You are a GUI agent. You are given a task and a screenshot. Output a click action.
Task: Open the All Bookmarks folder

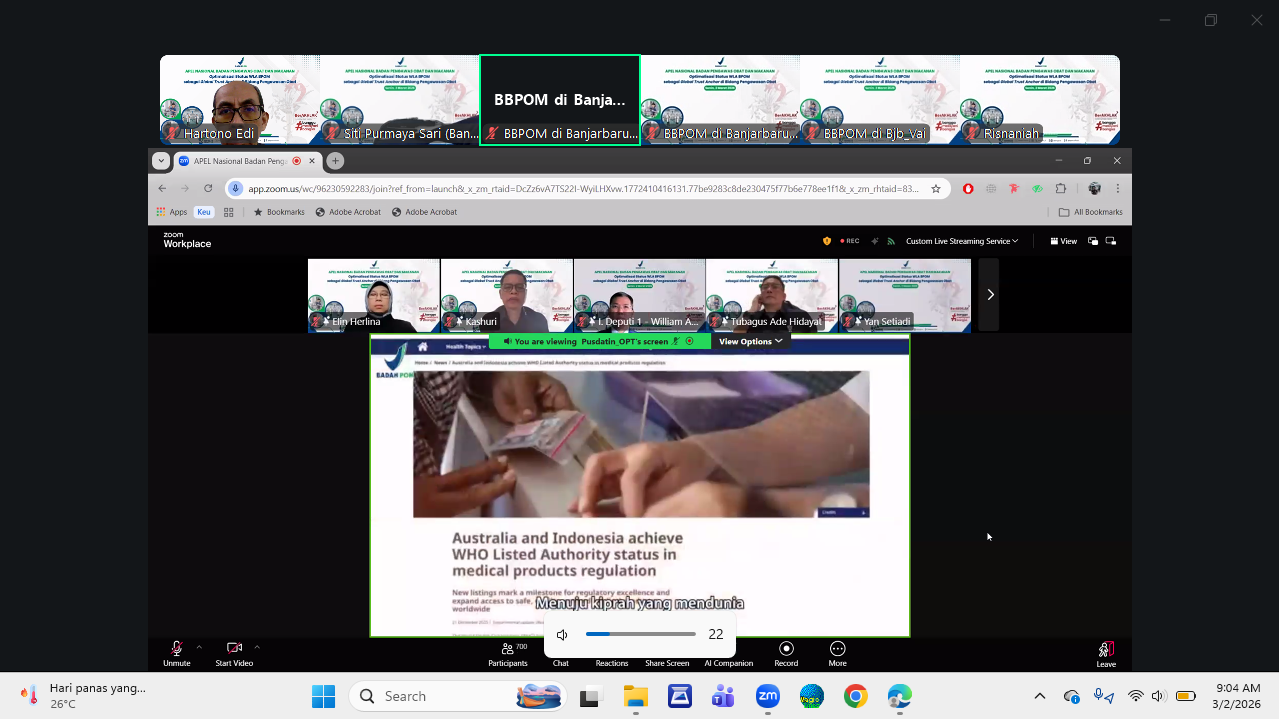click(x=1090, y=212)
